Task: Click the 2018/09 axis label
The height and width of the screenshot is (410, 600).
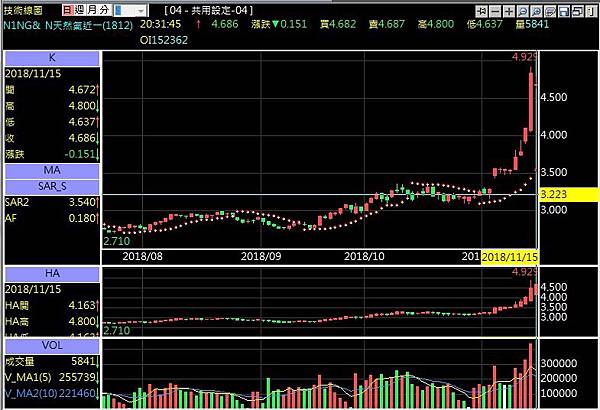Action: (261, 256)
